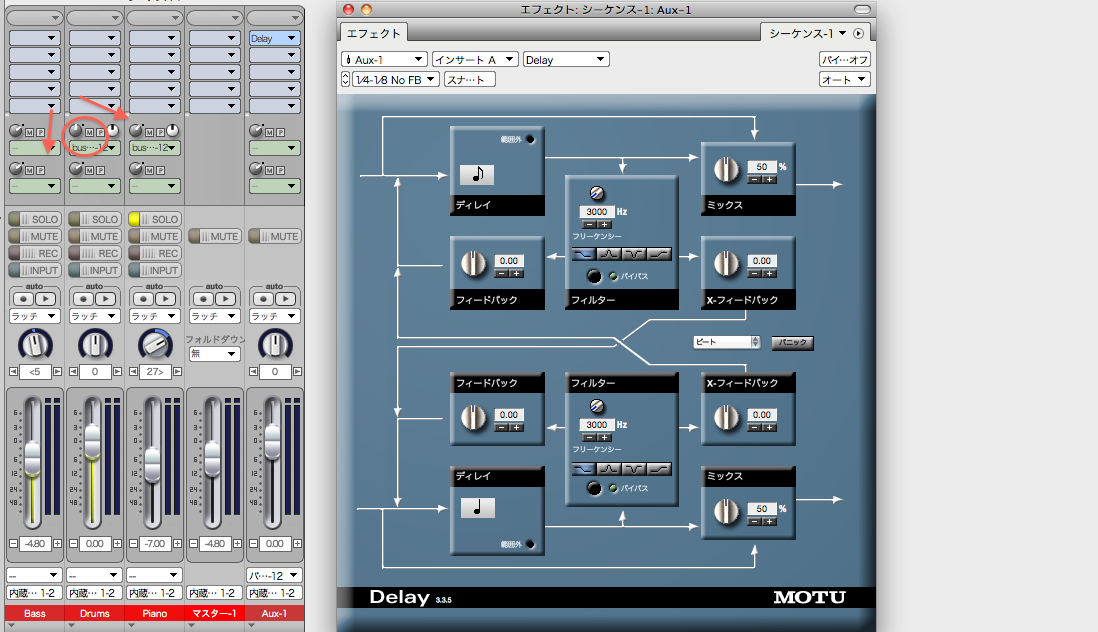Click the スナ…ト snapshot button
This screenshot has height=632, width=1098.
point(470,80)
